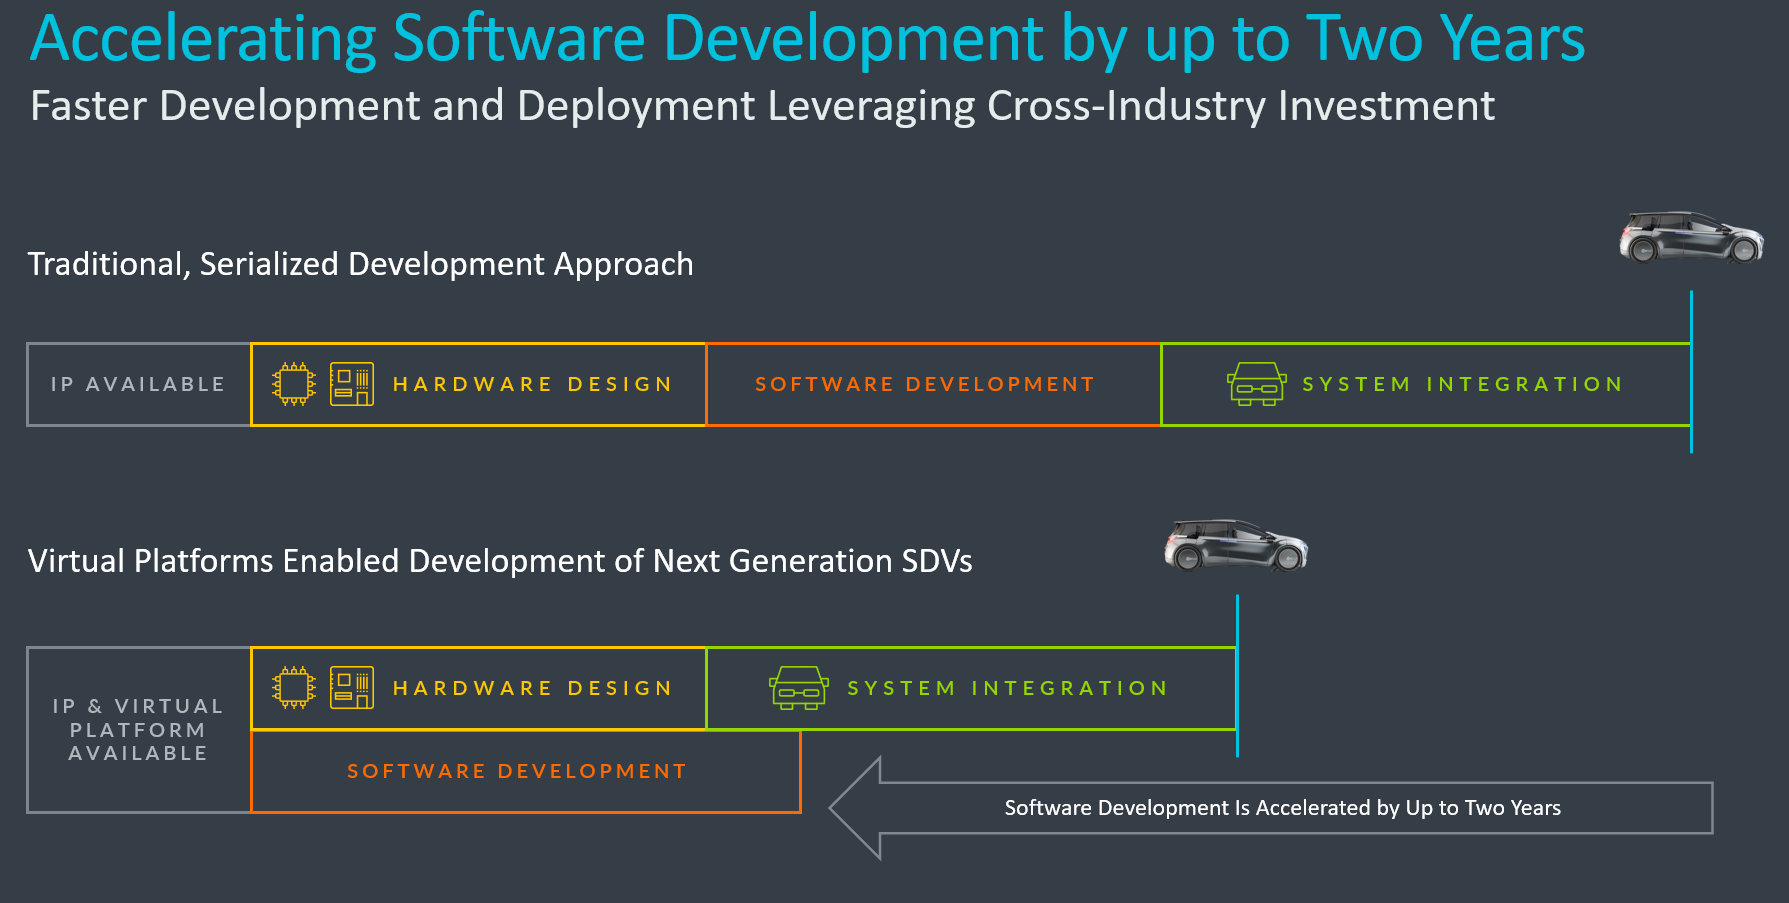Select the green car icon in top System Integration segment
Viewport: 1789px width, 903px height.
1255,383
